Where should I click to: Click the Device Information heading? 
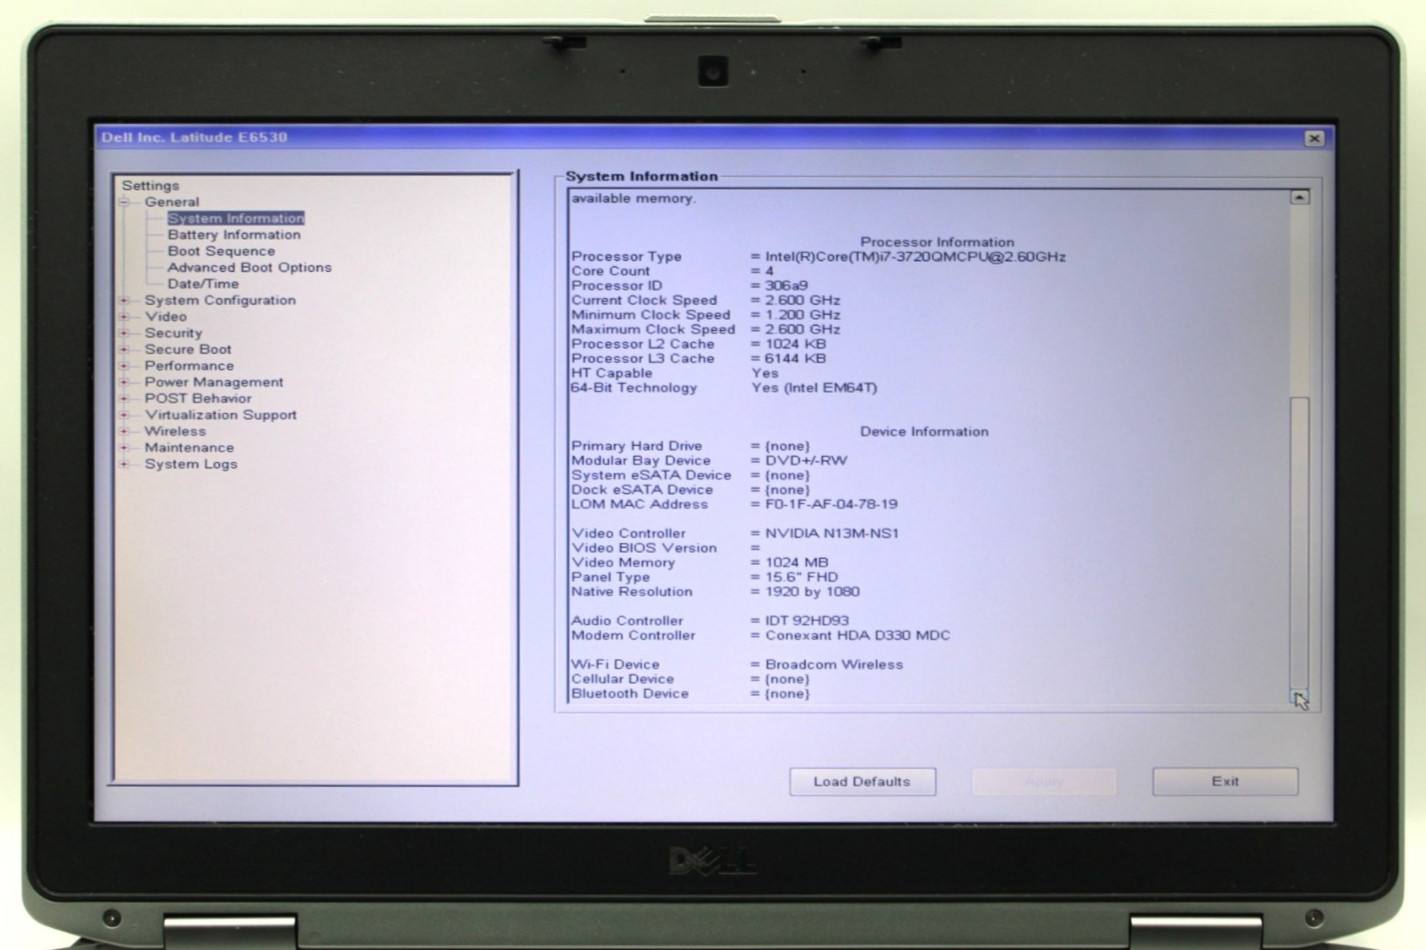point(924,432)
